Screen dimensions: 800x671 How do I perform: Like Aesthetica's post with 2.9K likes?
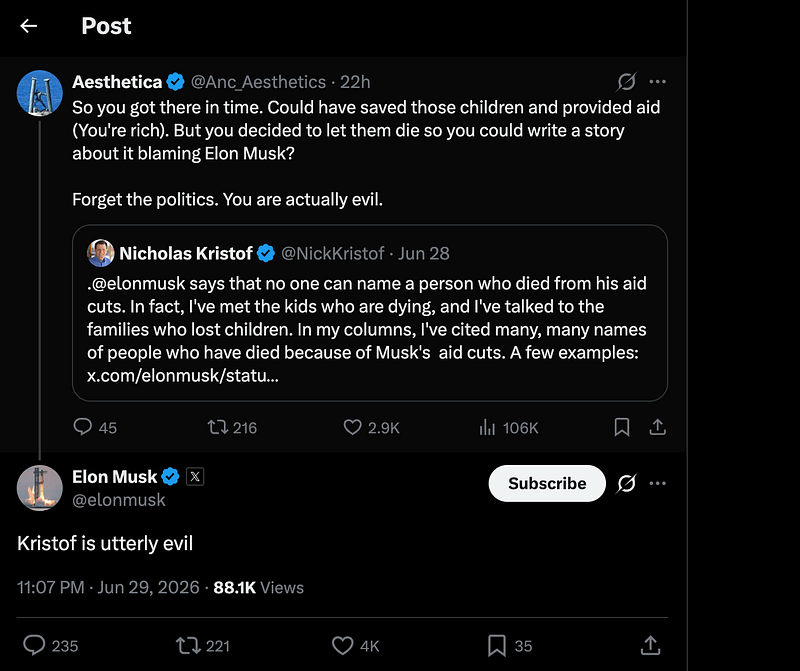pyautogui.click(x=371, y=427)
